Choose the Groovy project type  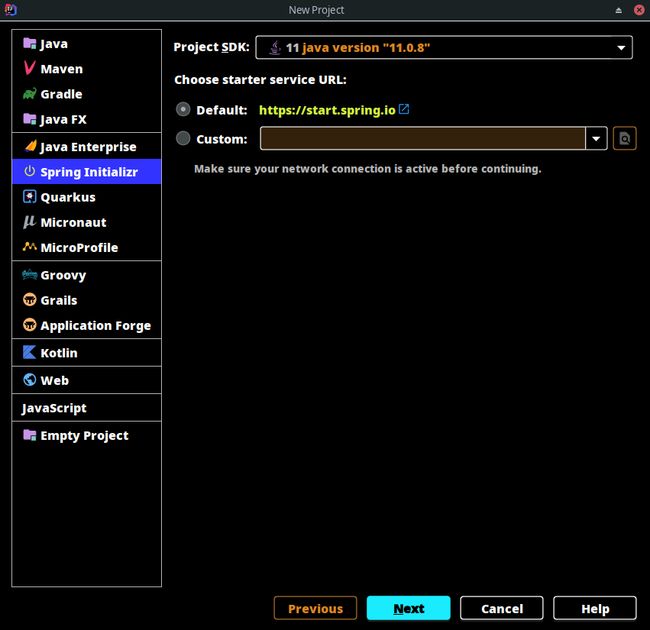[87, 275]
